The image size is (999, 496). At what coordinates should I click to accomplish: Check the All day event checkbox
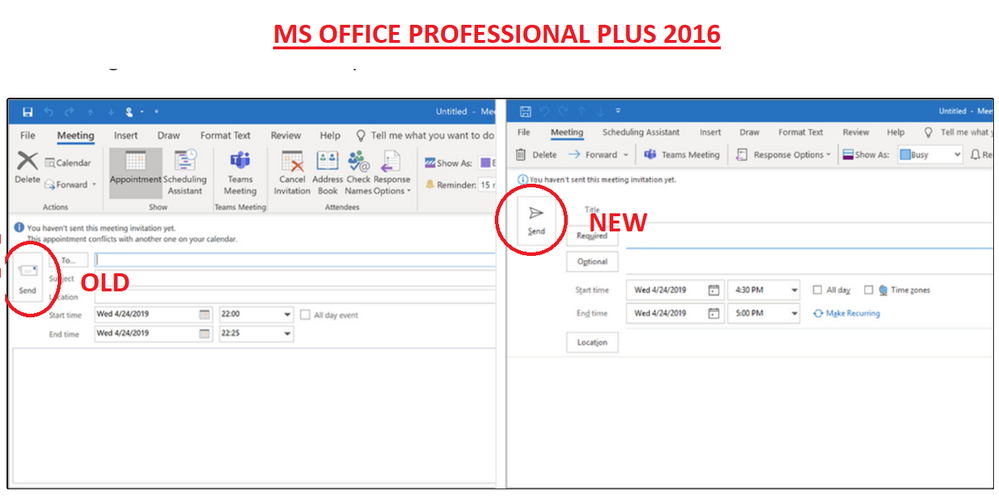pos(305,315)
